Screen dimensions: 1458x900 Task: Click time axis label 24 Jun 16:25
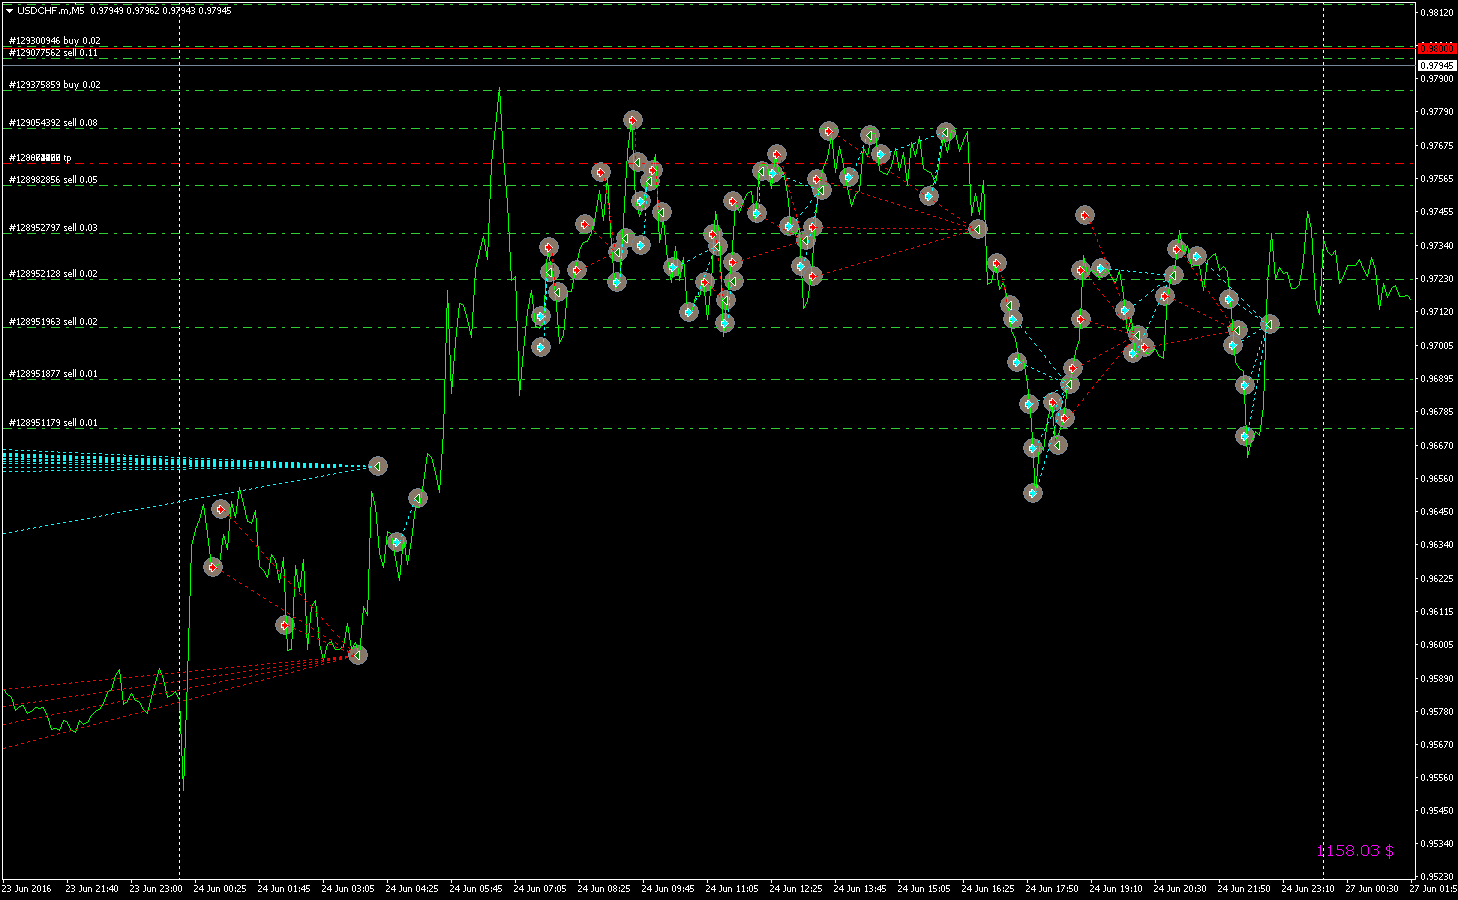(x=988, y=888)
